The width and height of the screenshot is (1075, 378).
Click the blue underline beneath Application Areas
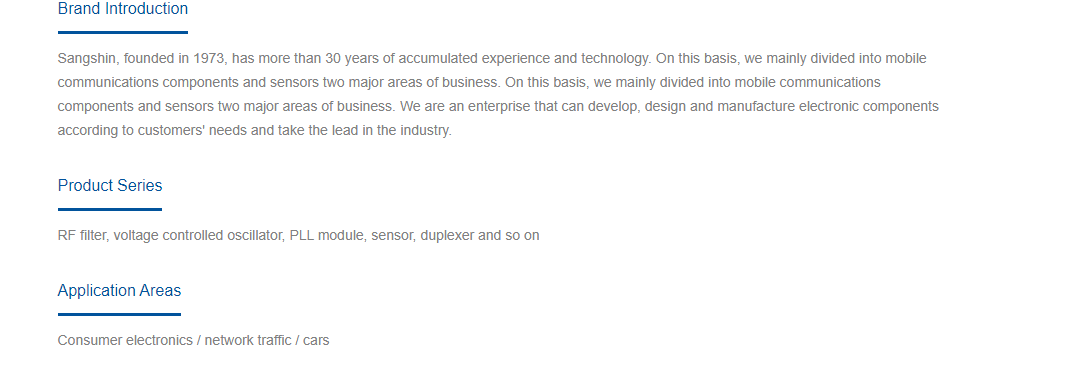[119, 314]
